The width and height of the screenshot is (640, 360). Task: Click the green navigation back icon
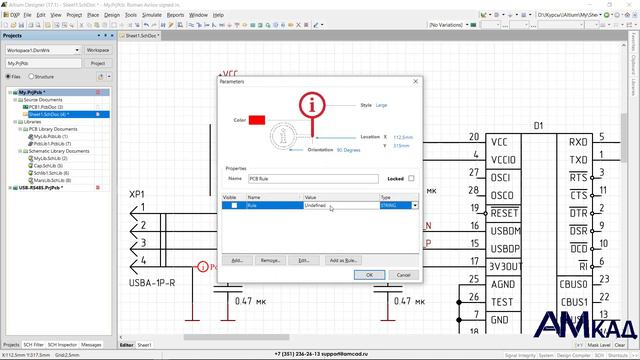(607, 15)
